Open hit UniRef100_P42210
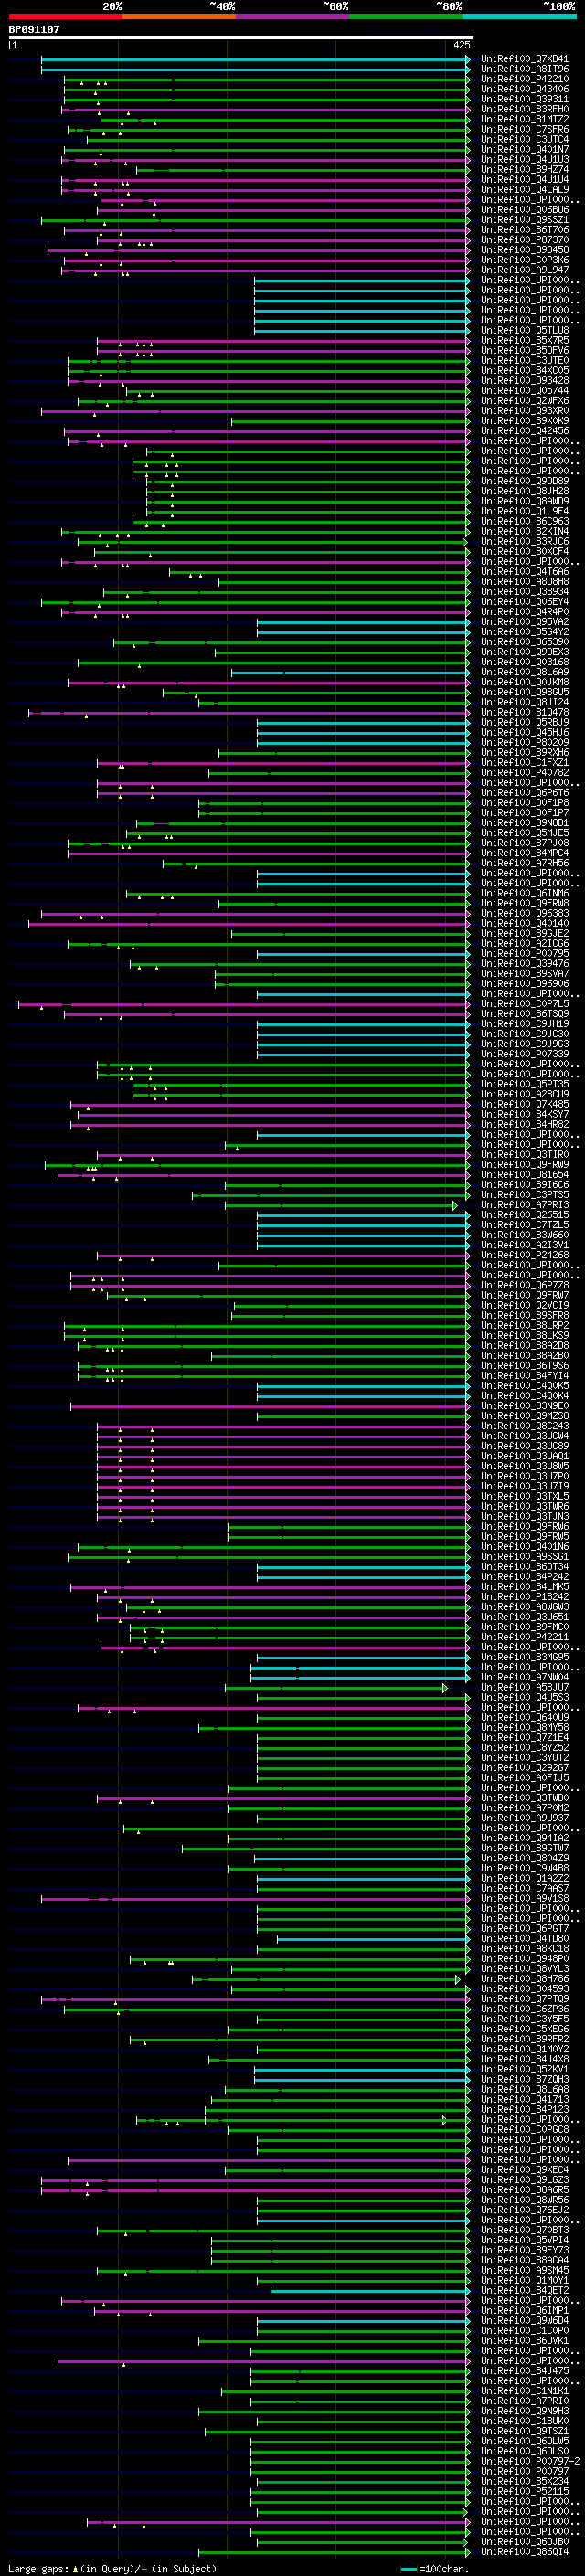The height and width of the screenshot is (2576, 585). 524,79
